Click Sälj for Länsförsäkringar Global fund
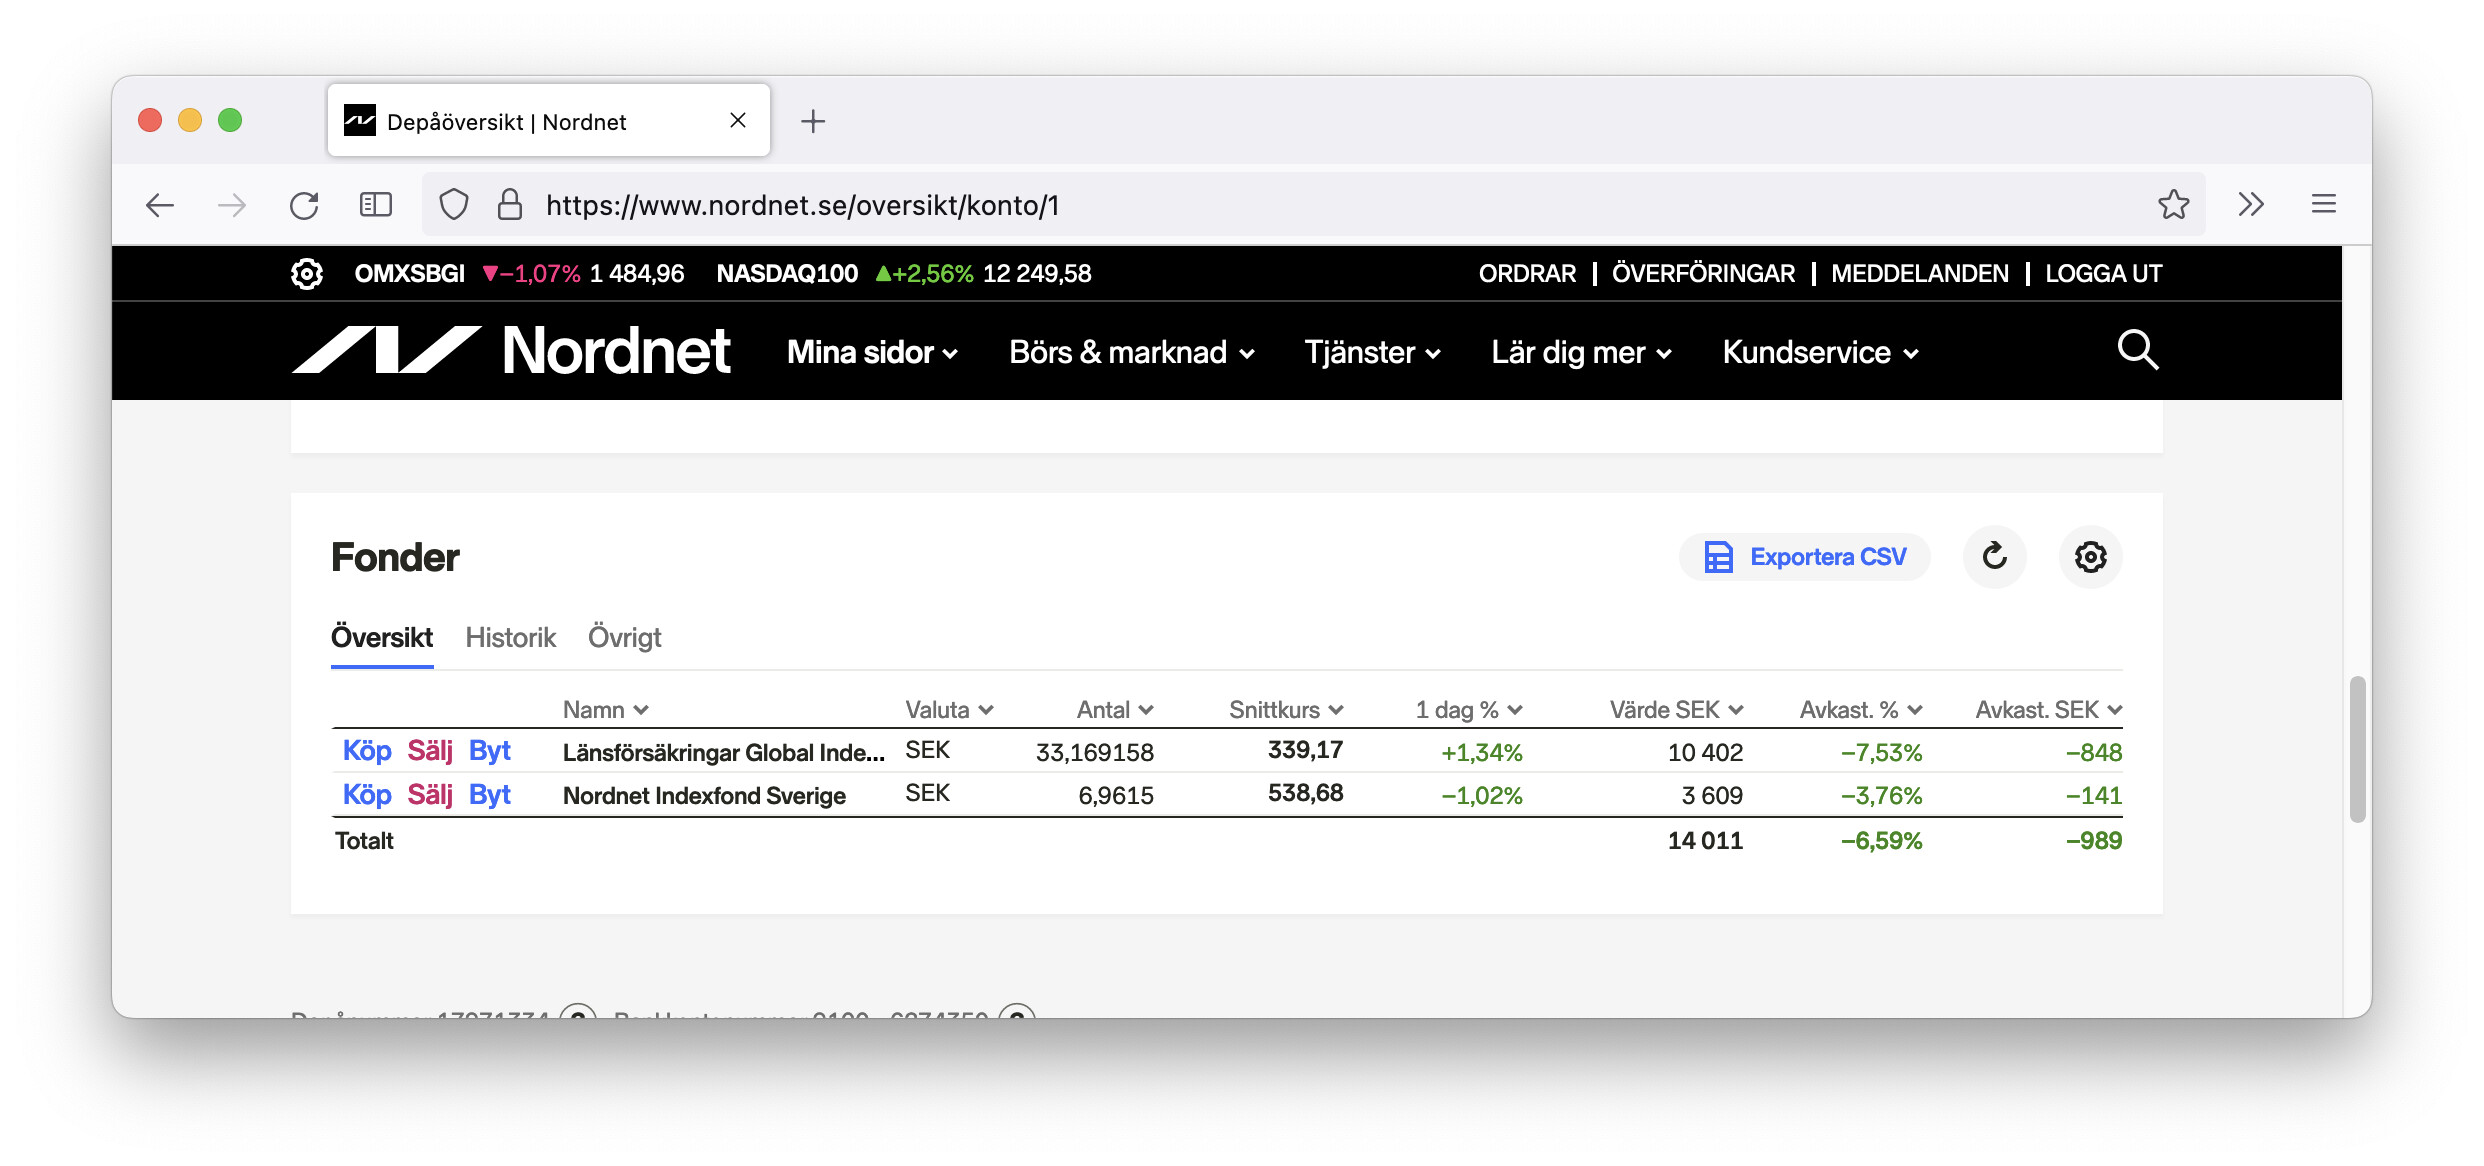The width and height of the screenshot is (2484, 1166). point(430,751)
